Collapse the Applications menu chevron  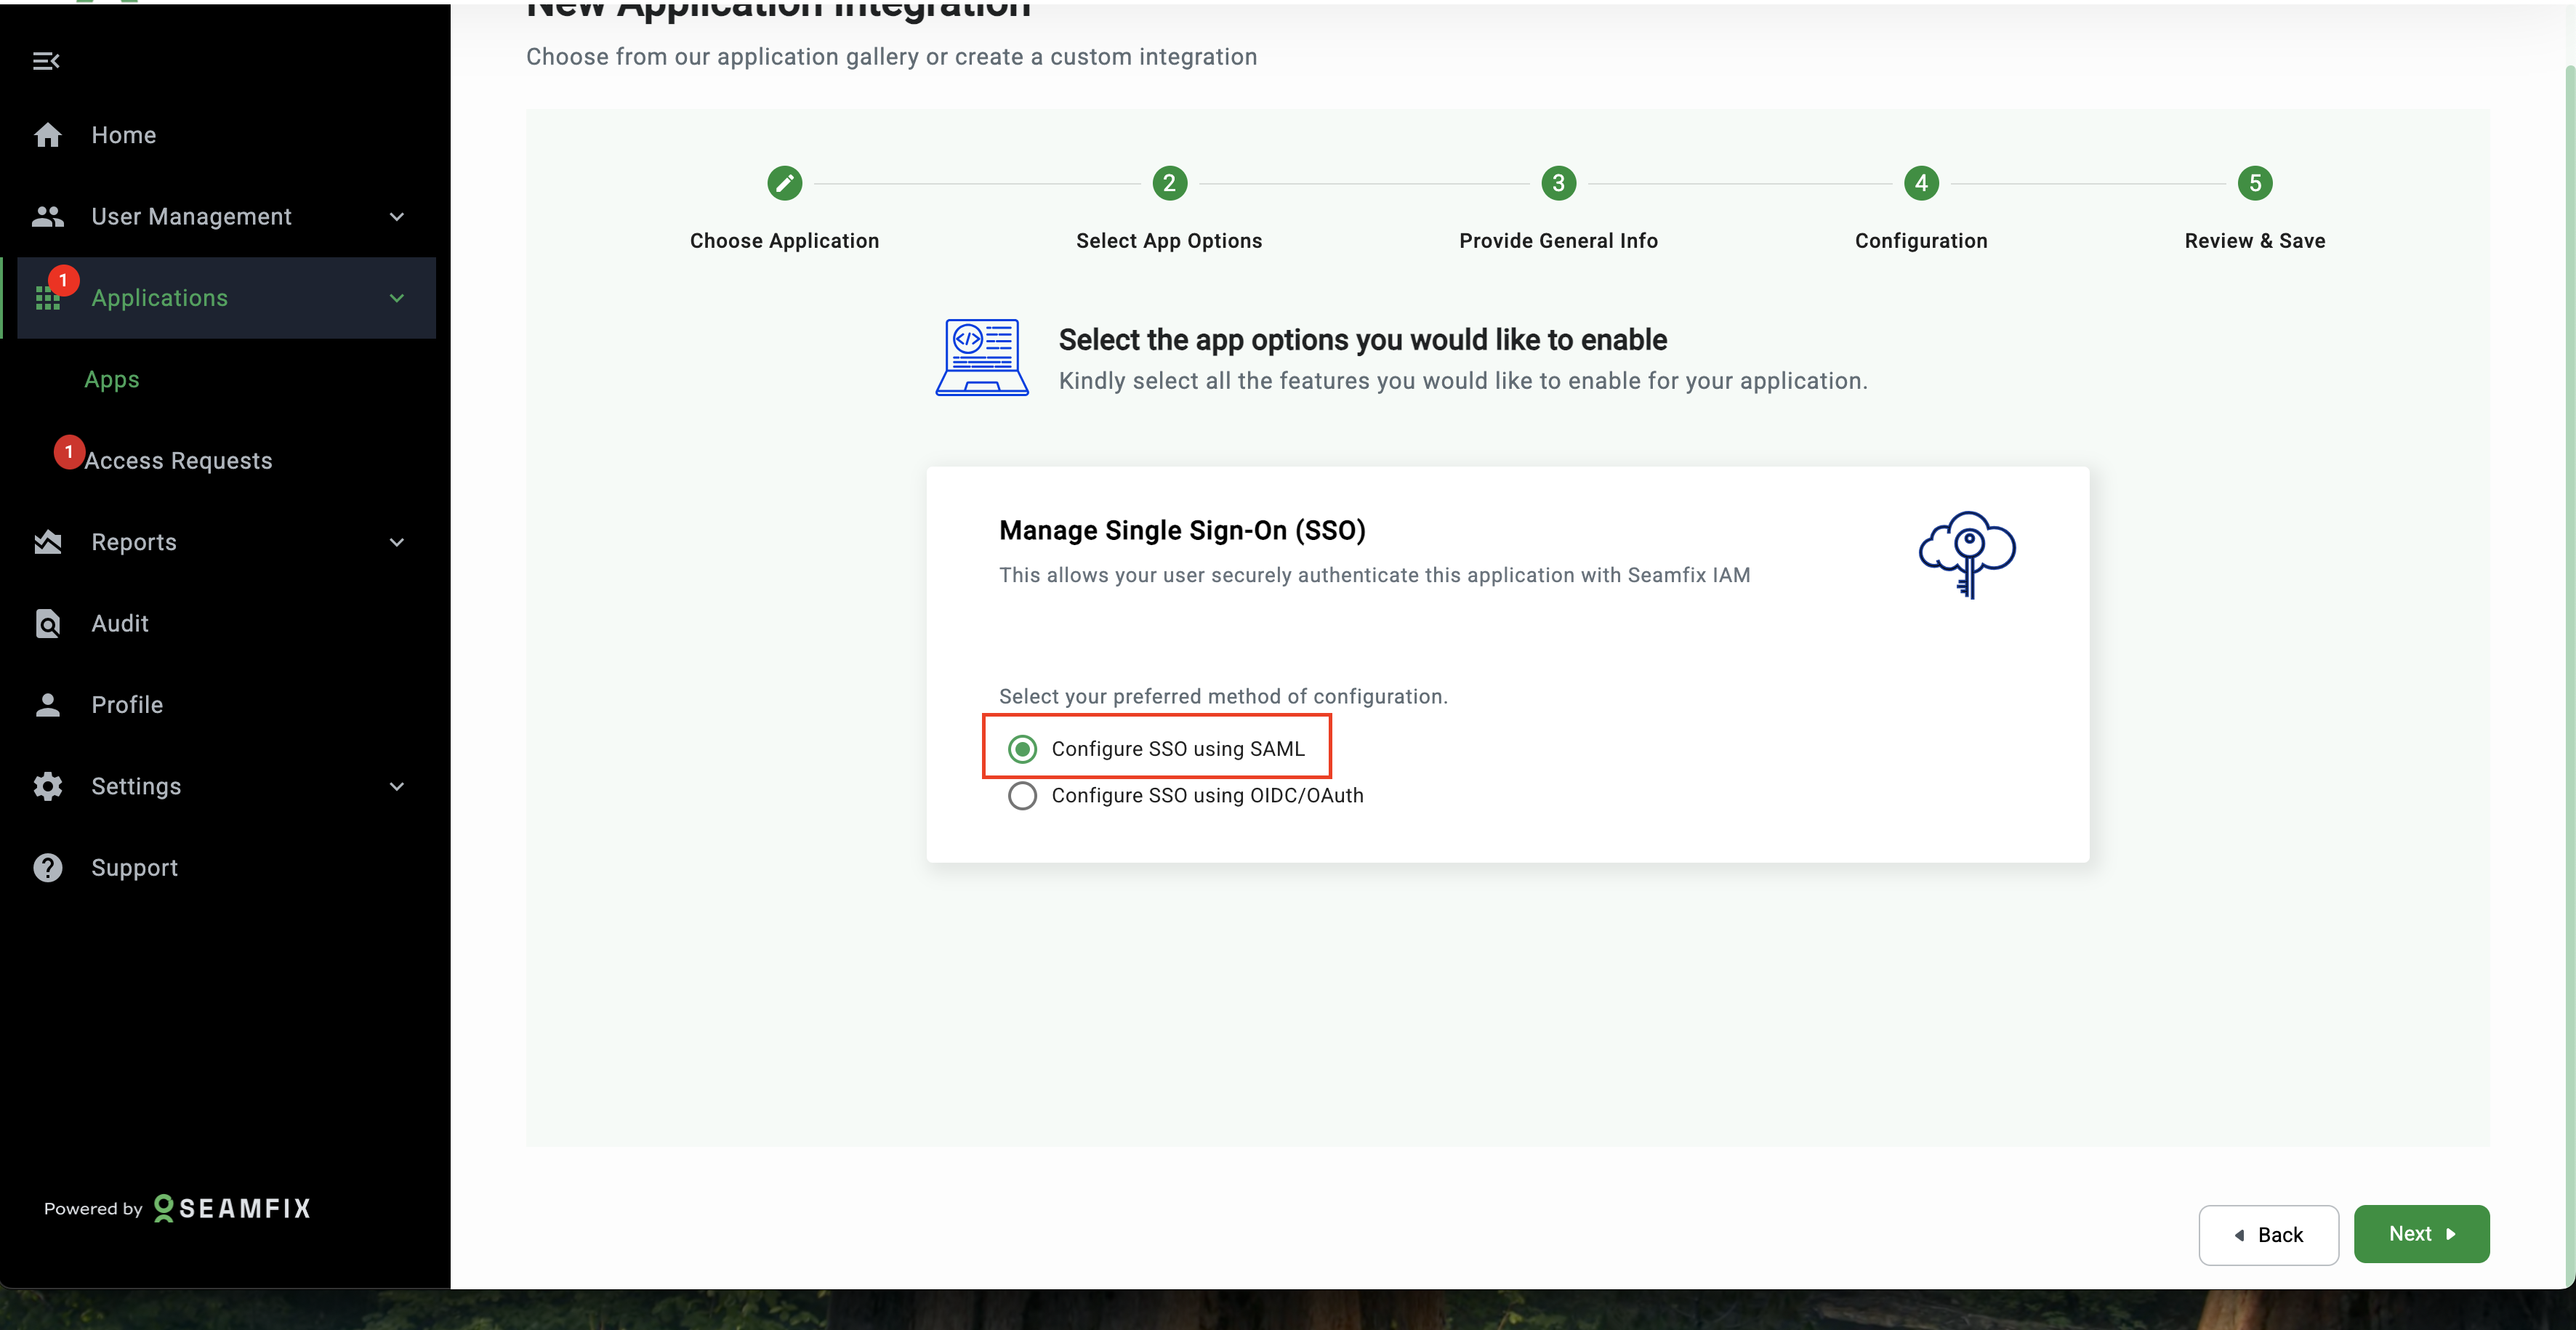pyautogui.click(x=397, y=298)
